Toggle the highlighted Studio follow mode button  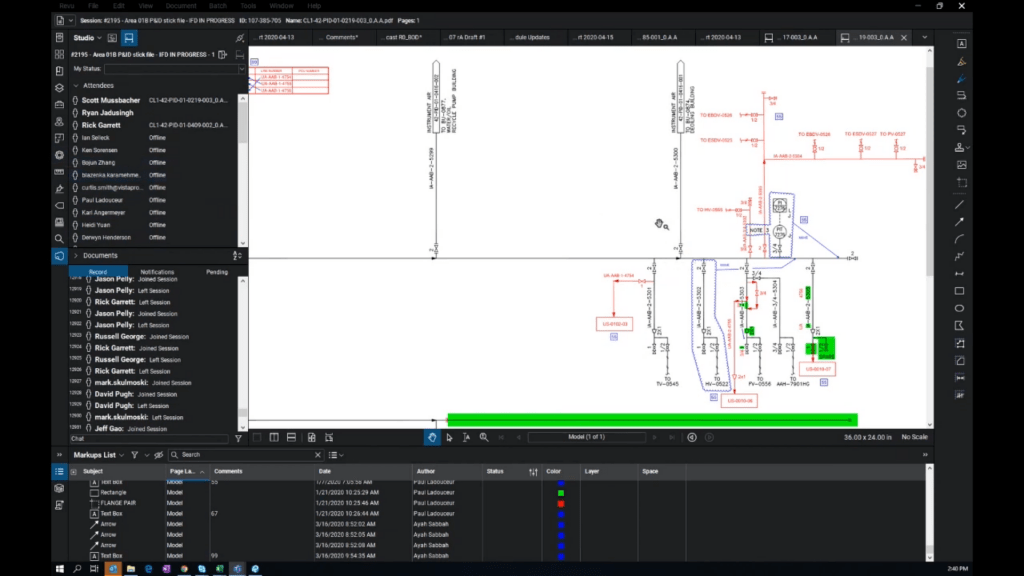pyautogui.click(x=128, y=38)
